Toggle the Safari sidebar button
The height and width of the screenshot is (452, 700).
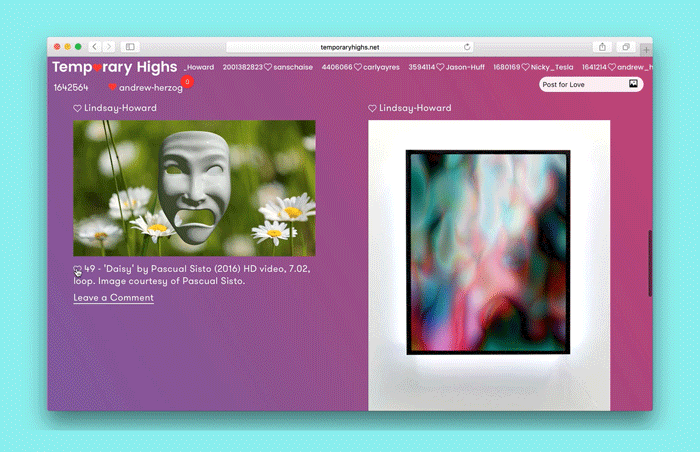130,46
